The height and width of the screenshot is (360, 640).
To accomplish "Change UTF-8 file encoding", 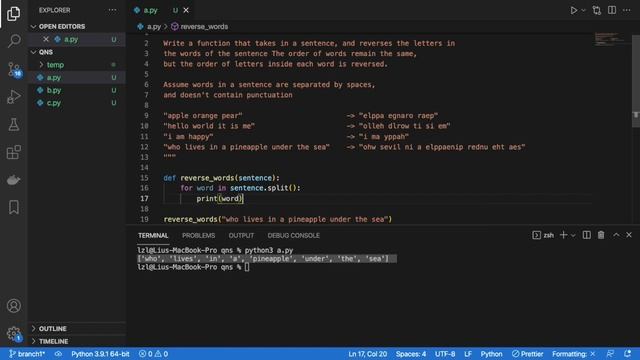I will click(x=445, y=354).
